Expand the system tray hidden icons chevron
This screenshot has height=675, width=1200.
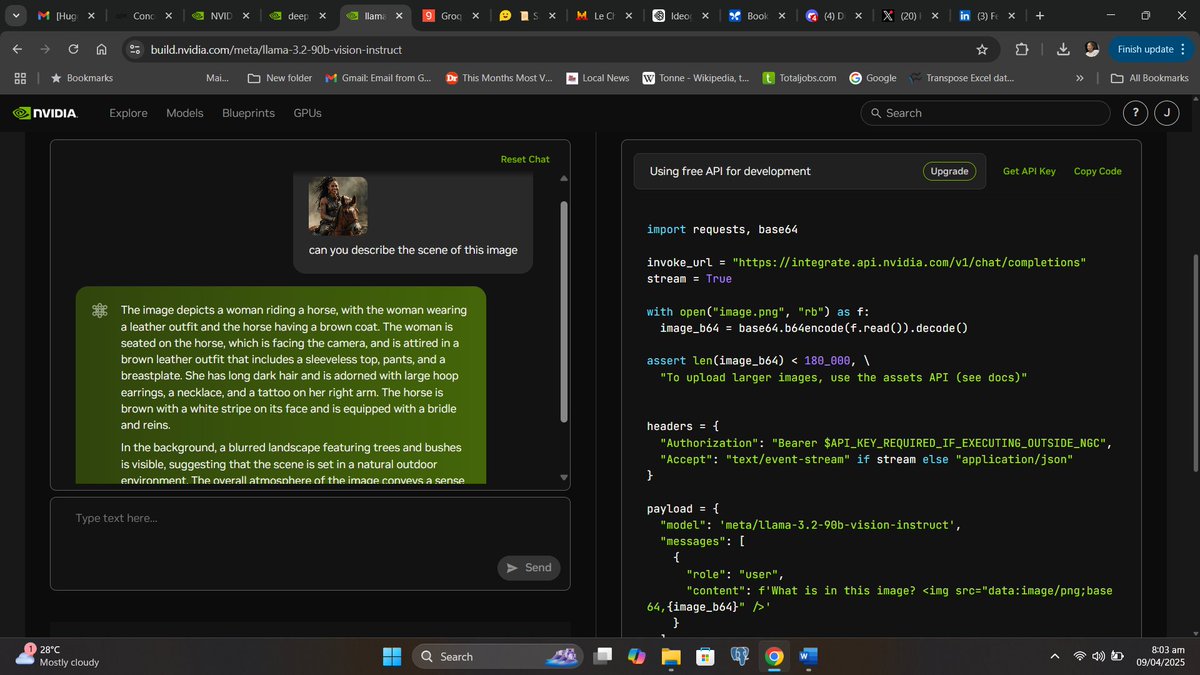pos(1055,656)
